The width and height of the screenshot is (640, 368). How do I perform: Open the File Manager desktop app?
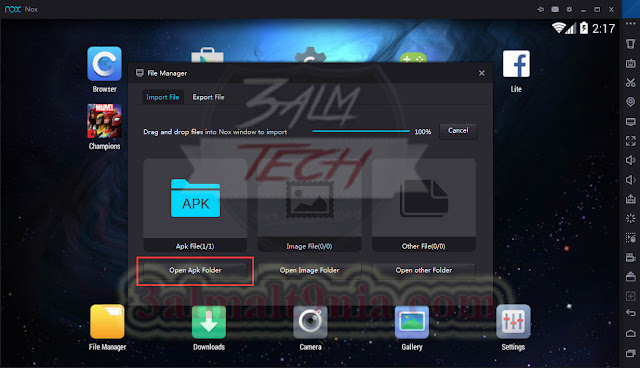click(107, 321)
